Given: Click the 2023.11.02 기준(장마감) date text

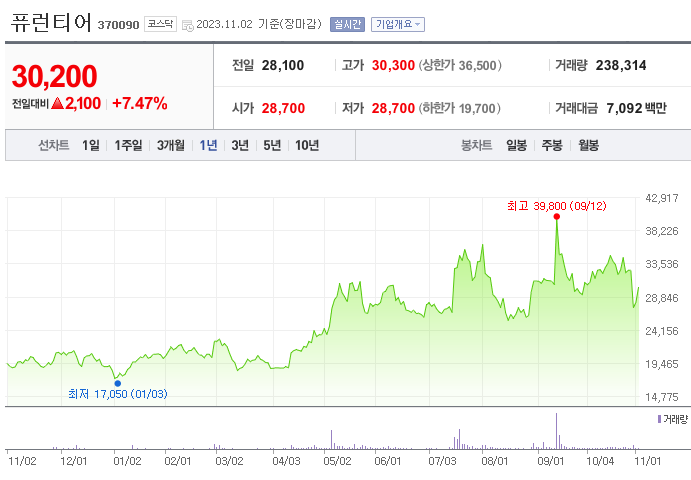Looking at the screenshot, I should [x=259, y=24].
